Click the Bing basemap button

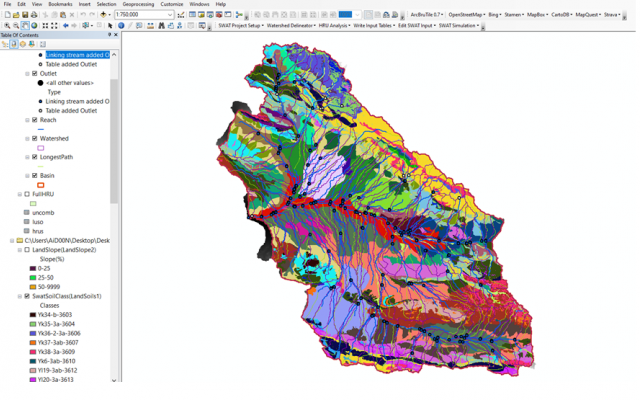[x=495, y=15]
